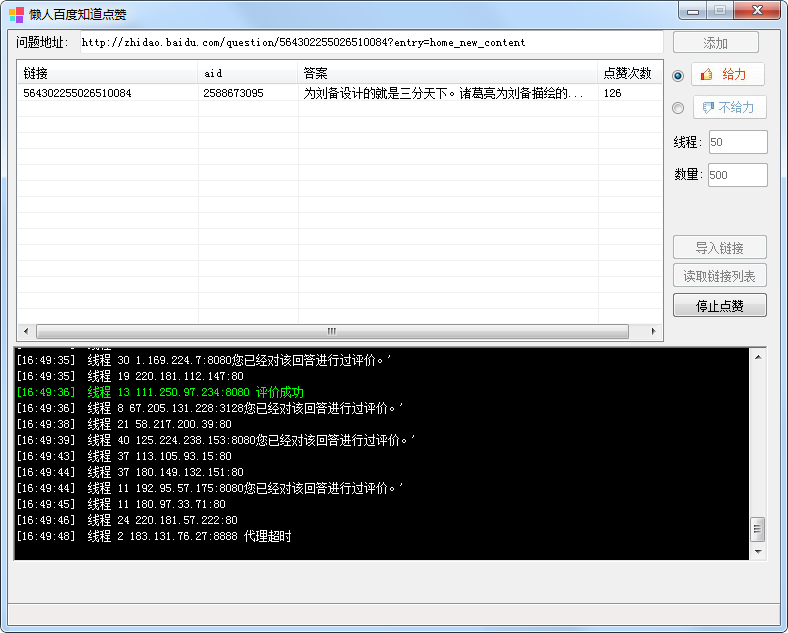
Task: Click the 问题地址 URL input field
Action: [x=368, y=43]
